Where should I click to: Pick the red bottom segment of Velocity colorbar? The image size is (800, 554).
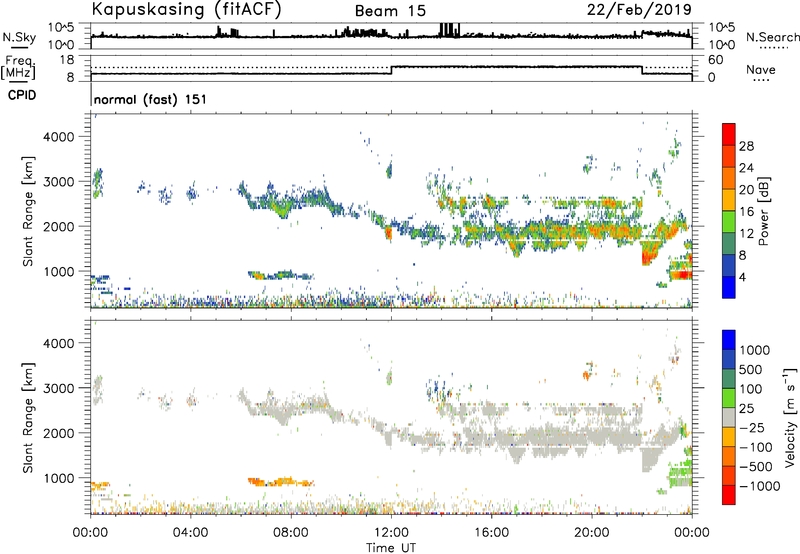tap(729, 495)
